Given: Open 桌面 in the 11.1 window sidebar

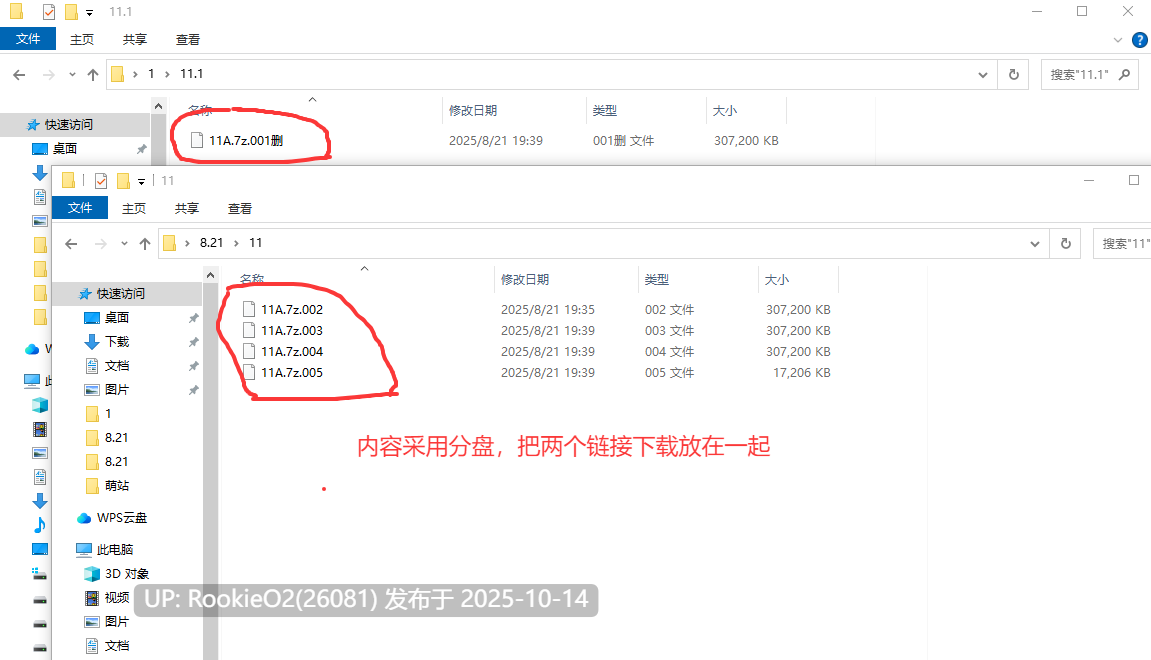Looking at the screenshot, I should (65, 148).
